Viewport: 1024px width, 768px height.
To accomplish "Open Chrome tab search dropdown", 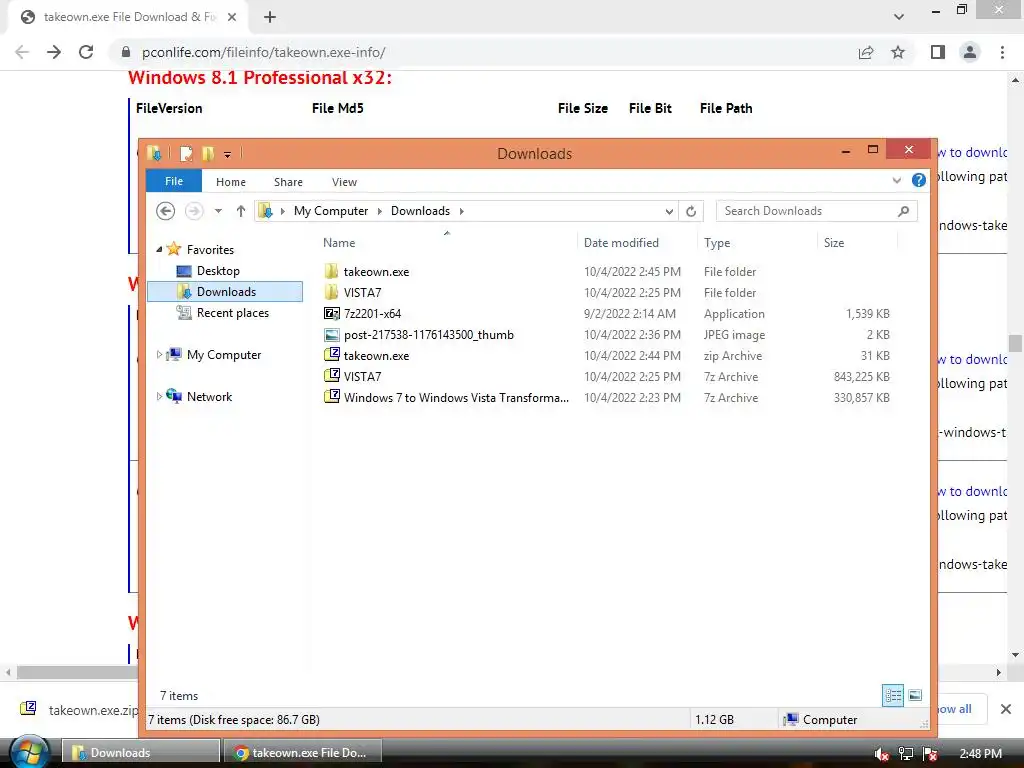I will 899,17.
